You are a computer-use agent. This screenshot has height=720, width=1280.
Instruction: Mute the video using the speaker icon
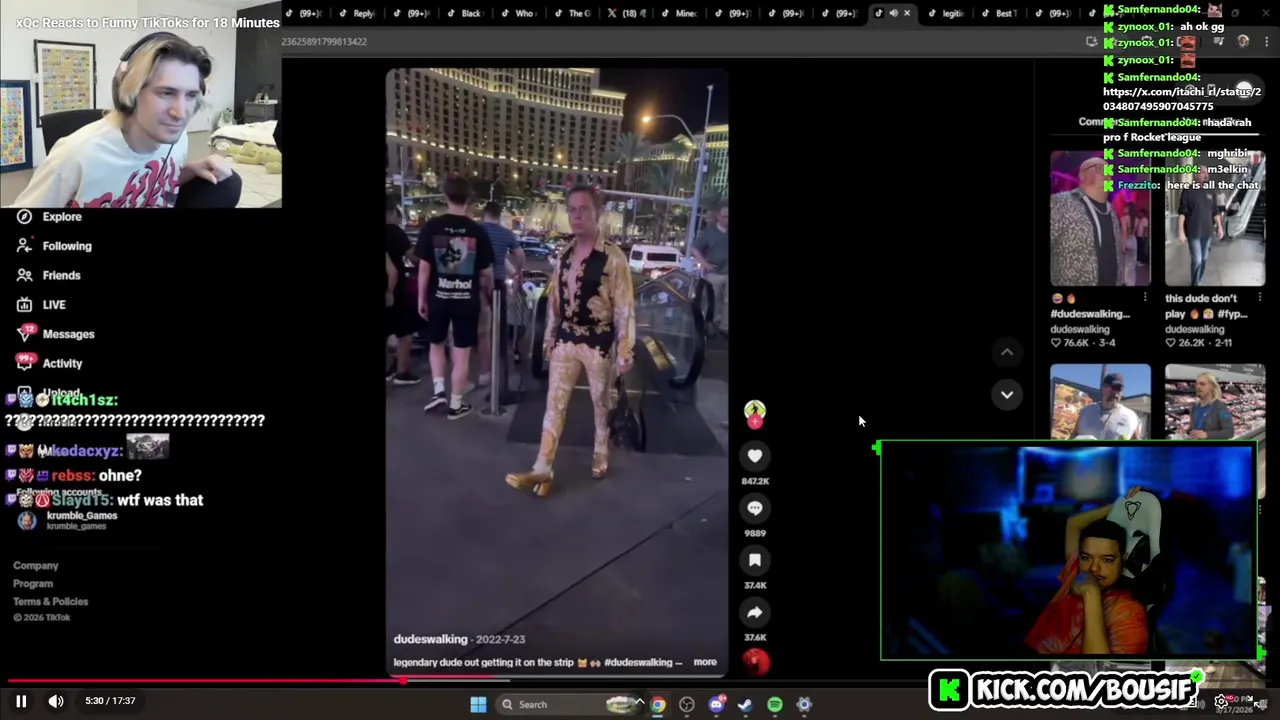(x=56, y=701)
